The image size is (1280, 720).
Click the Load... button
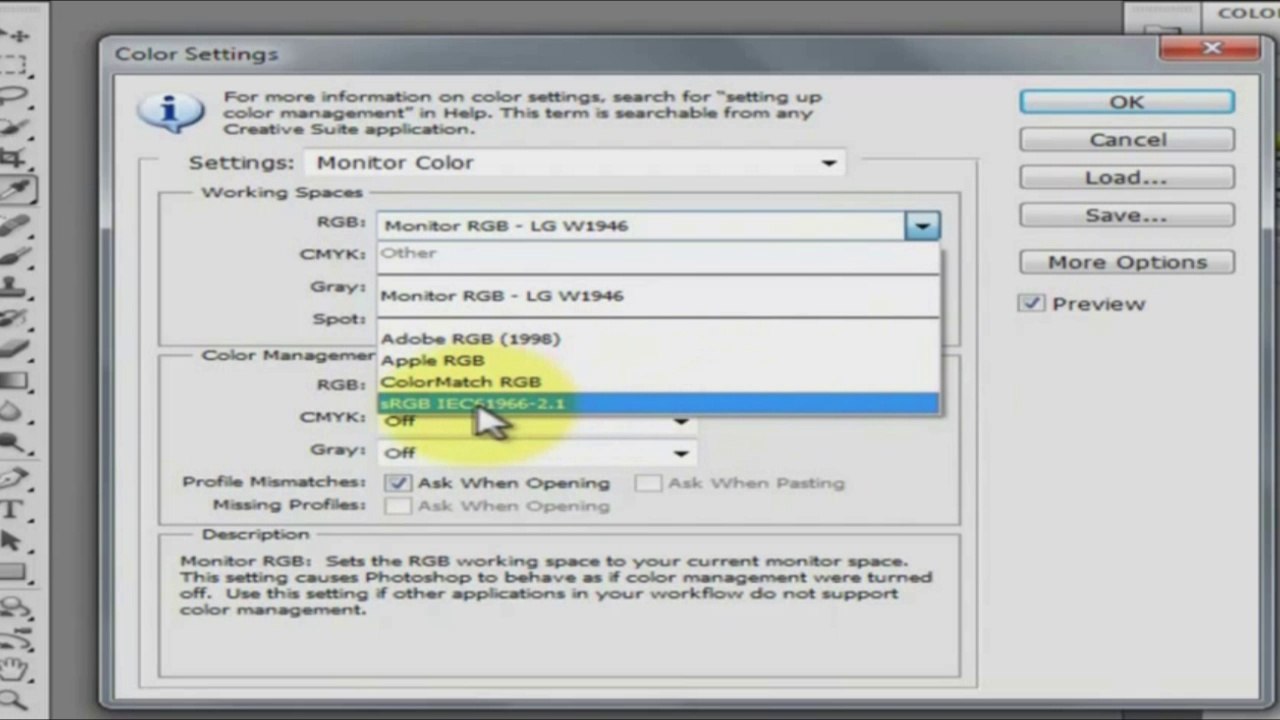coord(1127,178)
